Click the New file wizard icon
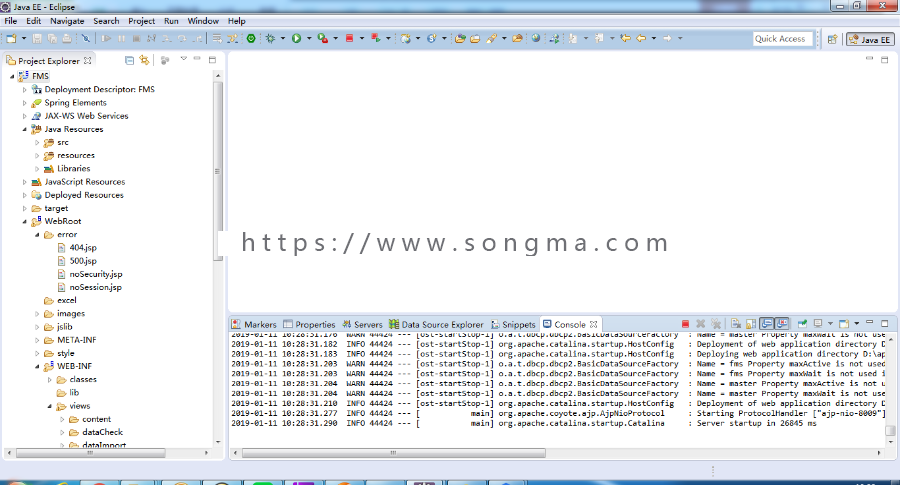 point(11,38)
